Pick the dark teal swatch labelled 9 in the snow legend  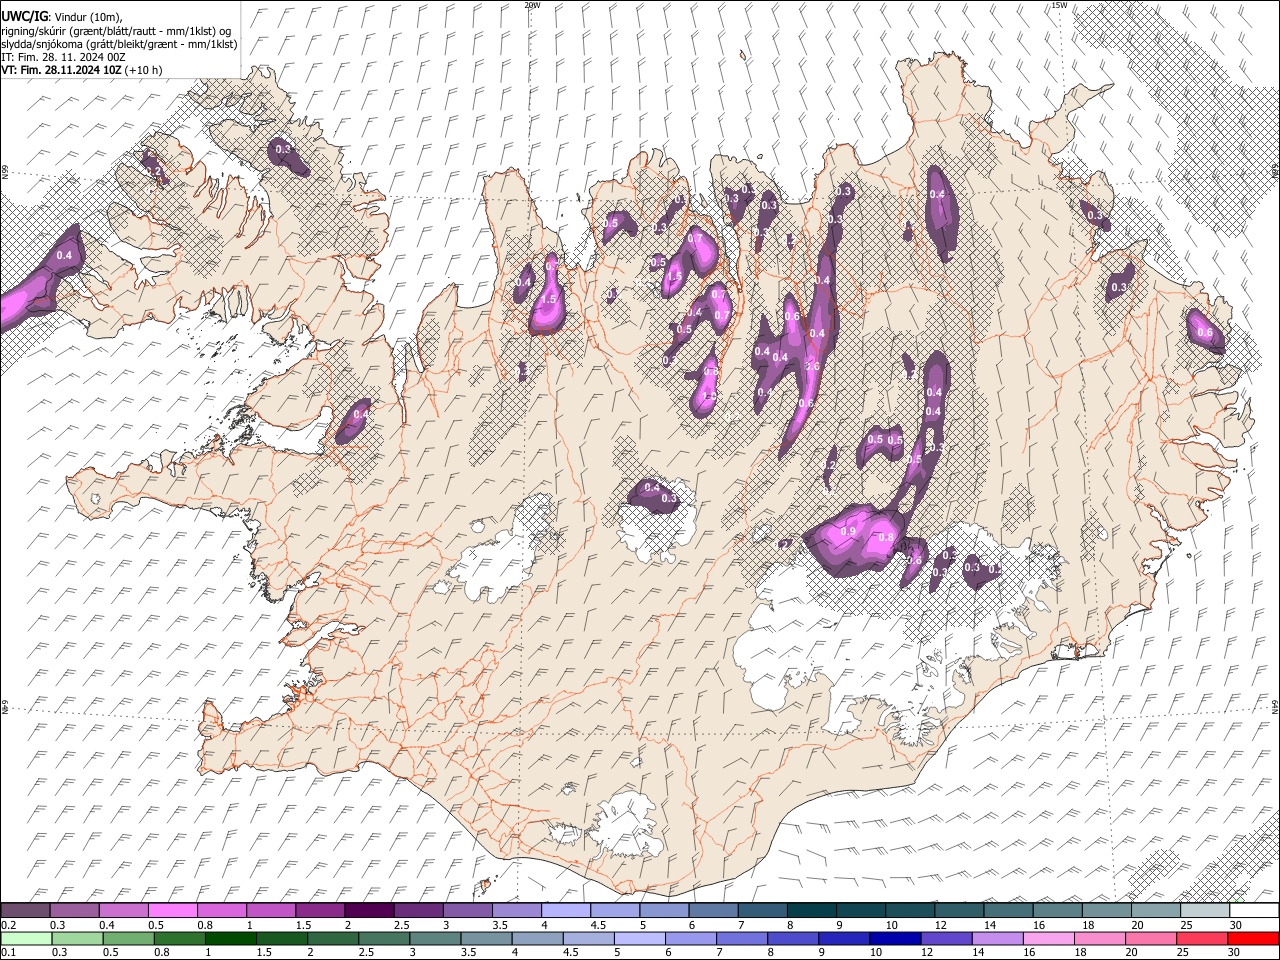(x=861, y=910)
